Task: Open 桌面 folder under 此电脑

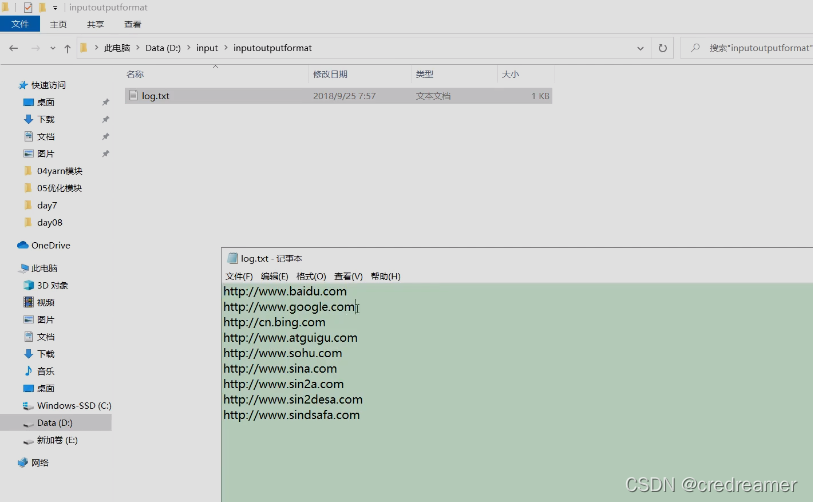Action: [46, 388]
